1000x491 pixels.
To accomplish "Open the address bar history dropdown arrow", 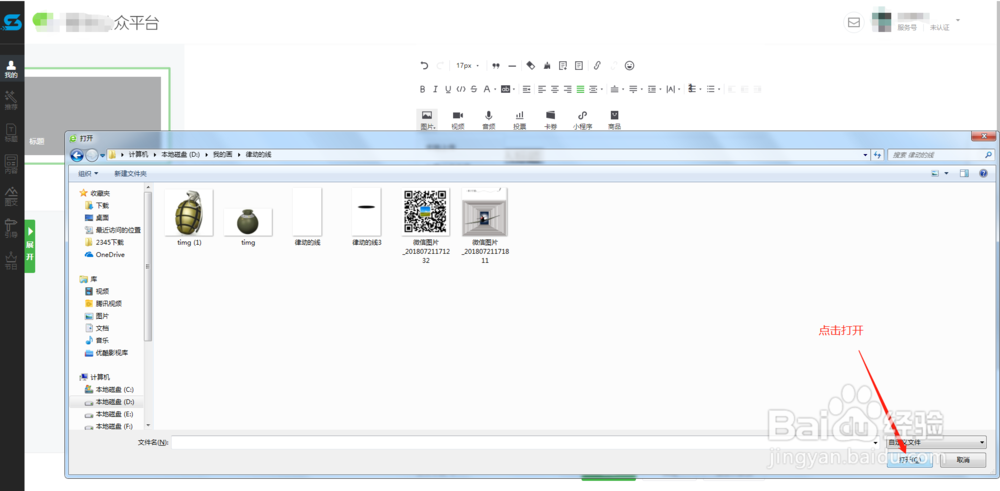I will 865,155.
